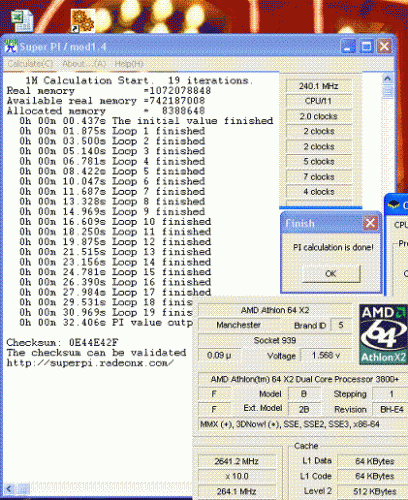Screen dimensions: 408x500
Task: Click the 5 clocks field
Action: [x=319, y=162]
